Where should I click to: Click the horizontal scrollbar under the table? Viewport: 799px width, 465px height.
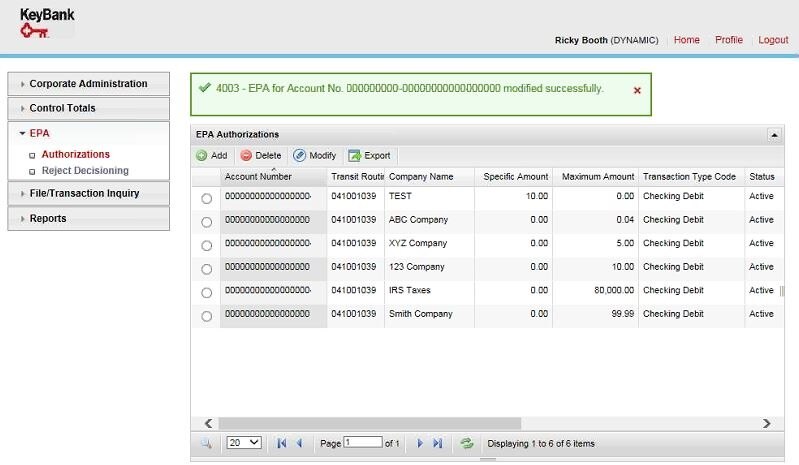pos(370,424)
